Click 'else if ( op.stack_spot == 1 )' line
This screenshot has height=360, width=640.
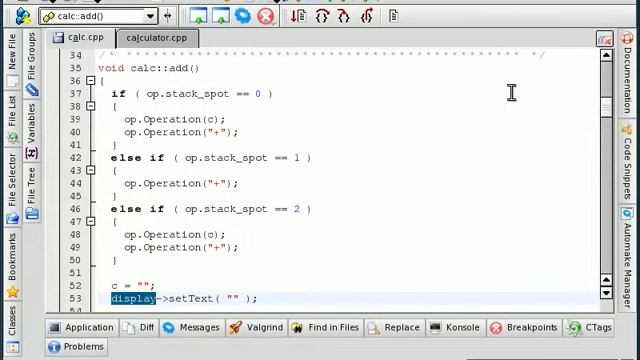coord(211,158)
